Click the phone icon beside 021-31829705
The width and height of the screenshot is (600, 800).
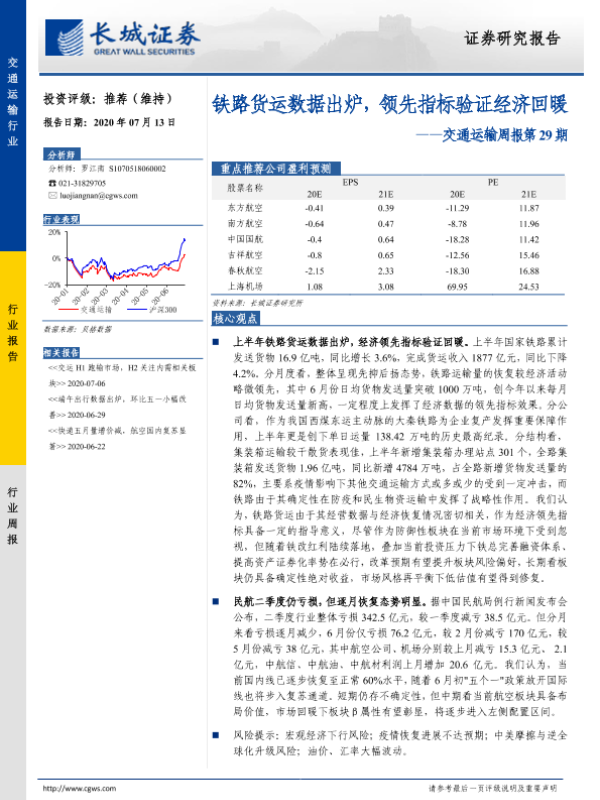(51, 183)
